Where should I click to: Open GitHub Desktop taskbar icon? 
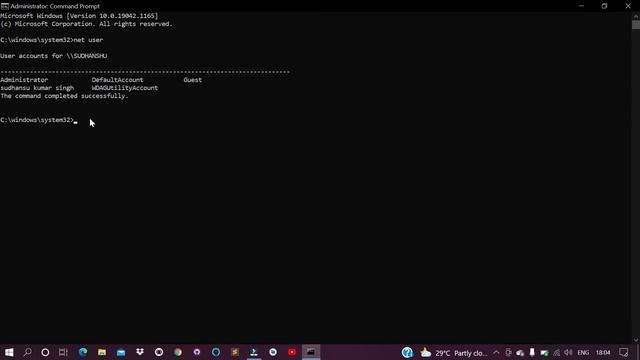click(197, 352)
